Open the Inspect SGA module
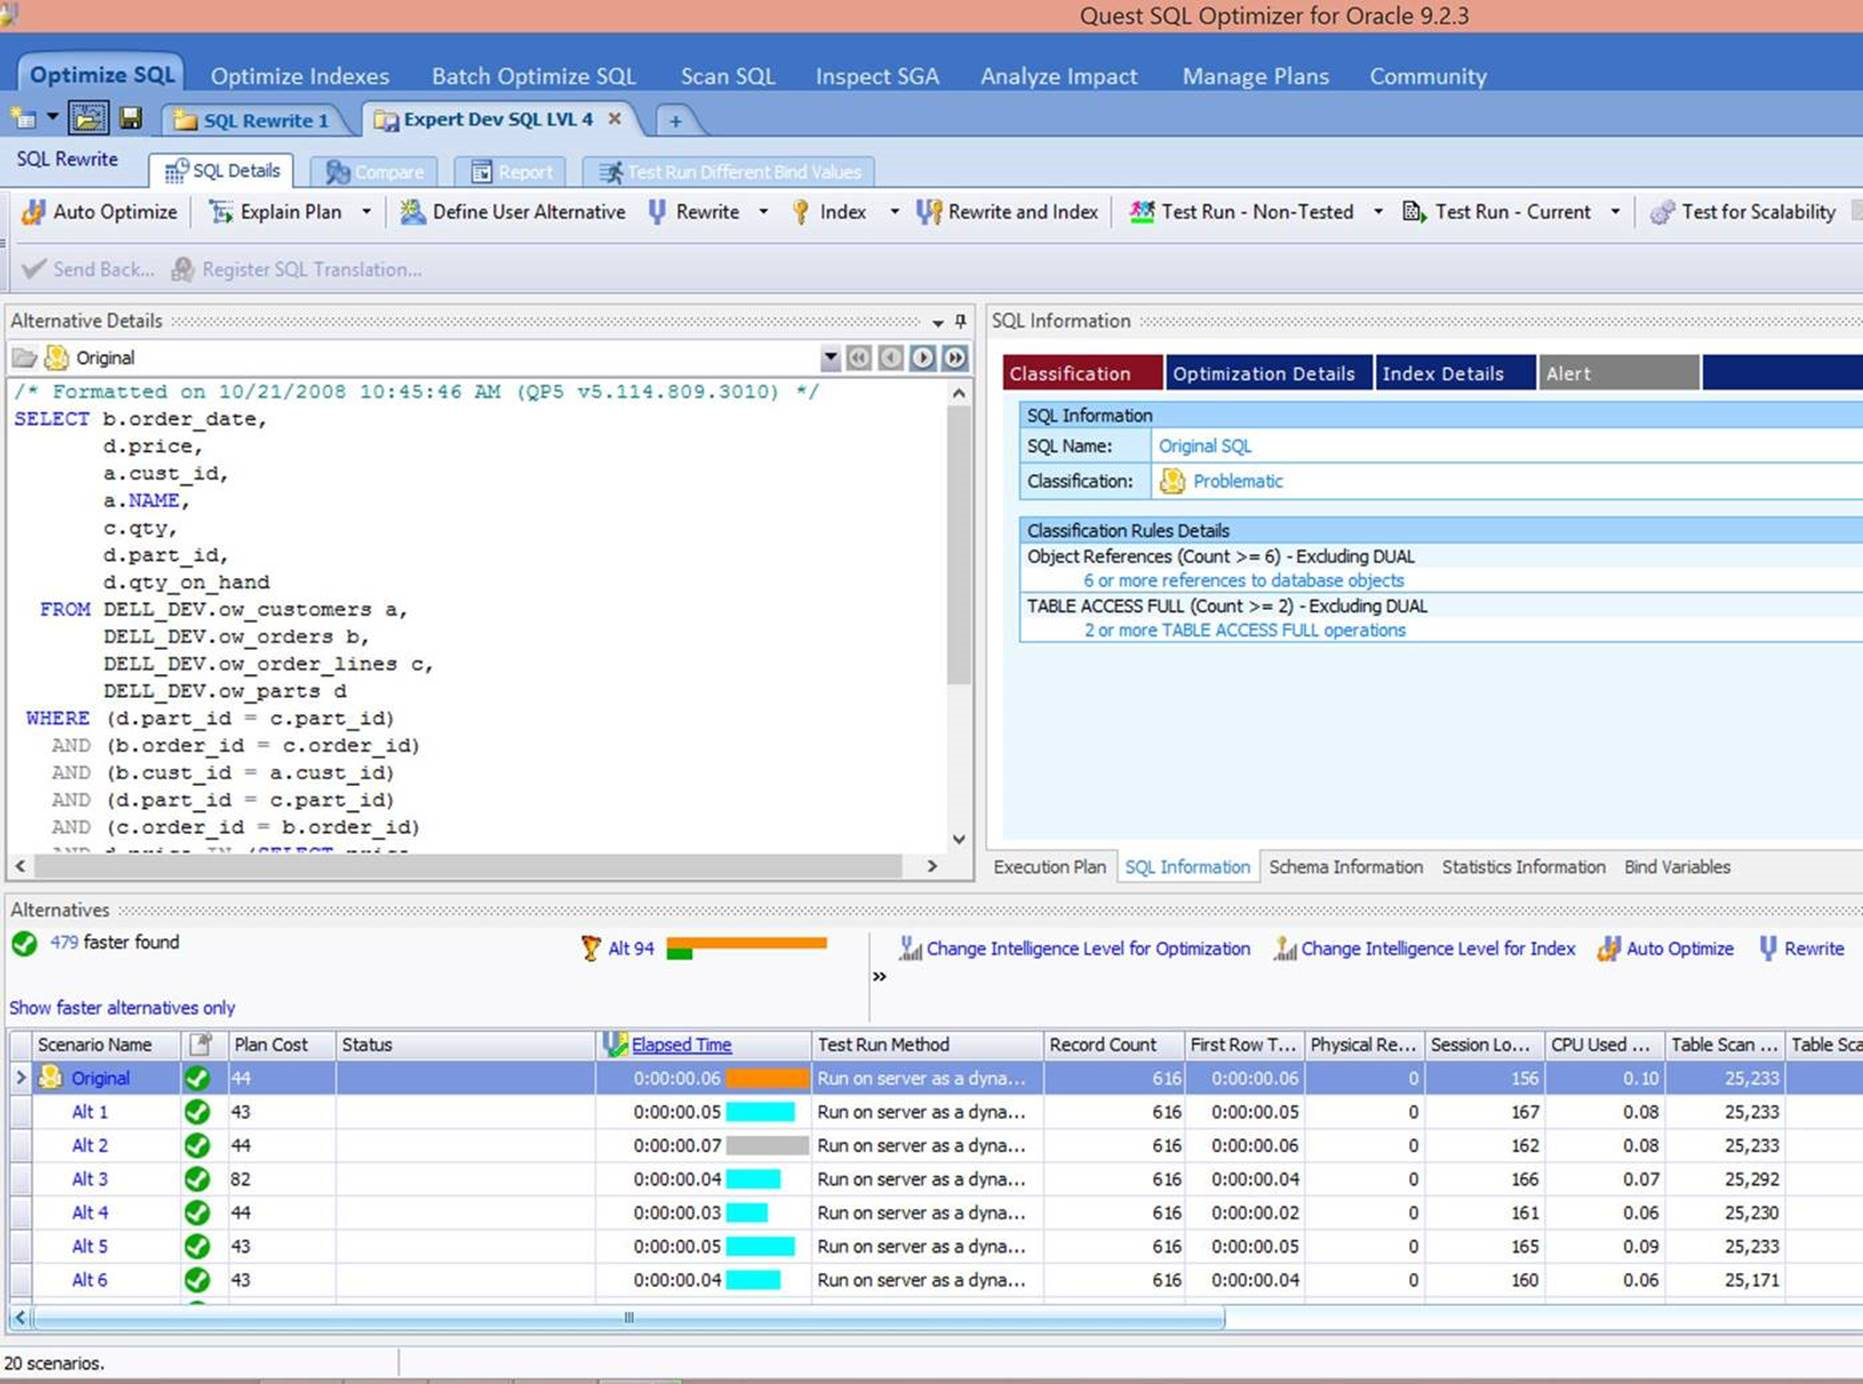 coord(877,76)
